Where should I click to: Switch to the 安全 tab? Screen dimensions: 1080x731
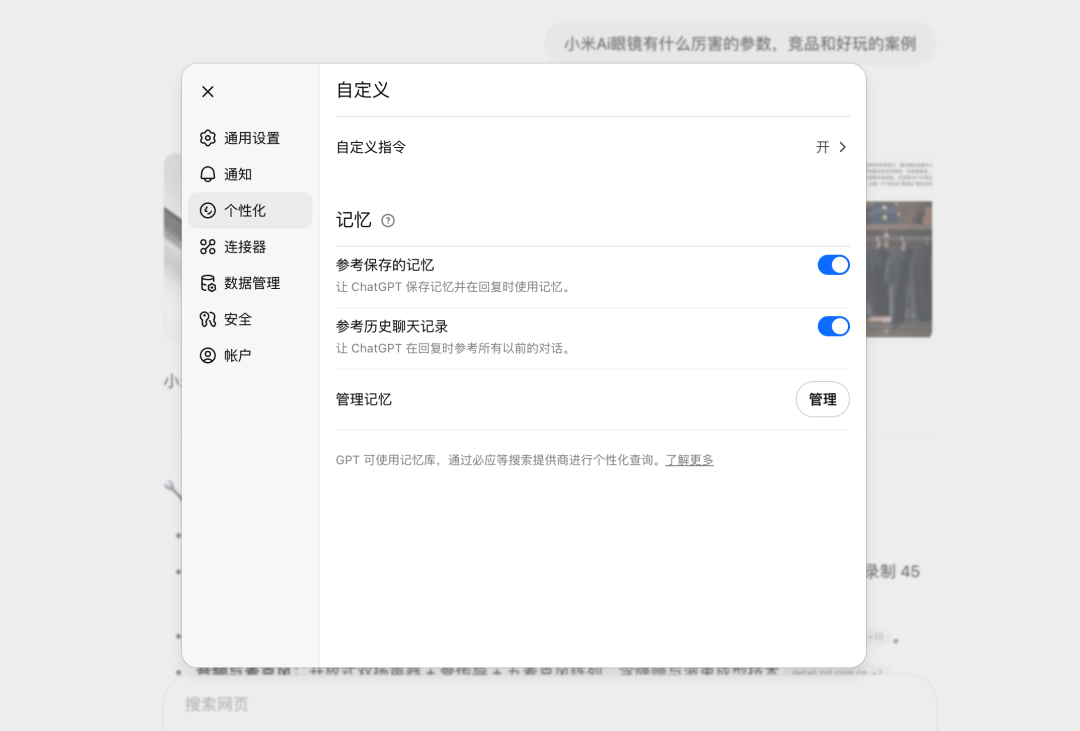point(250,319)
